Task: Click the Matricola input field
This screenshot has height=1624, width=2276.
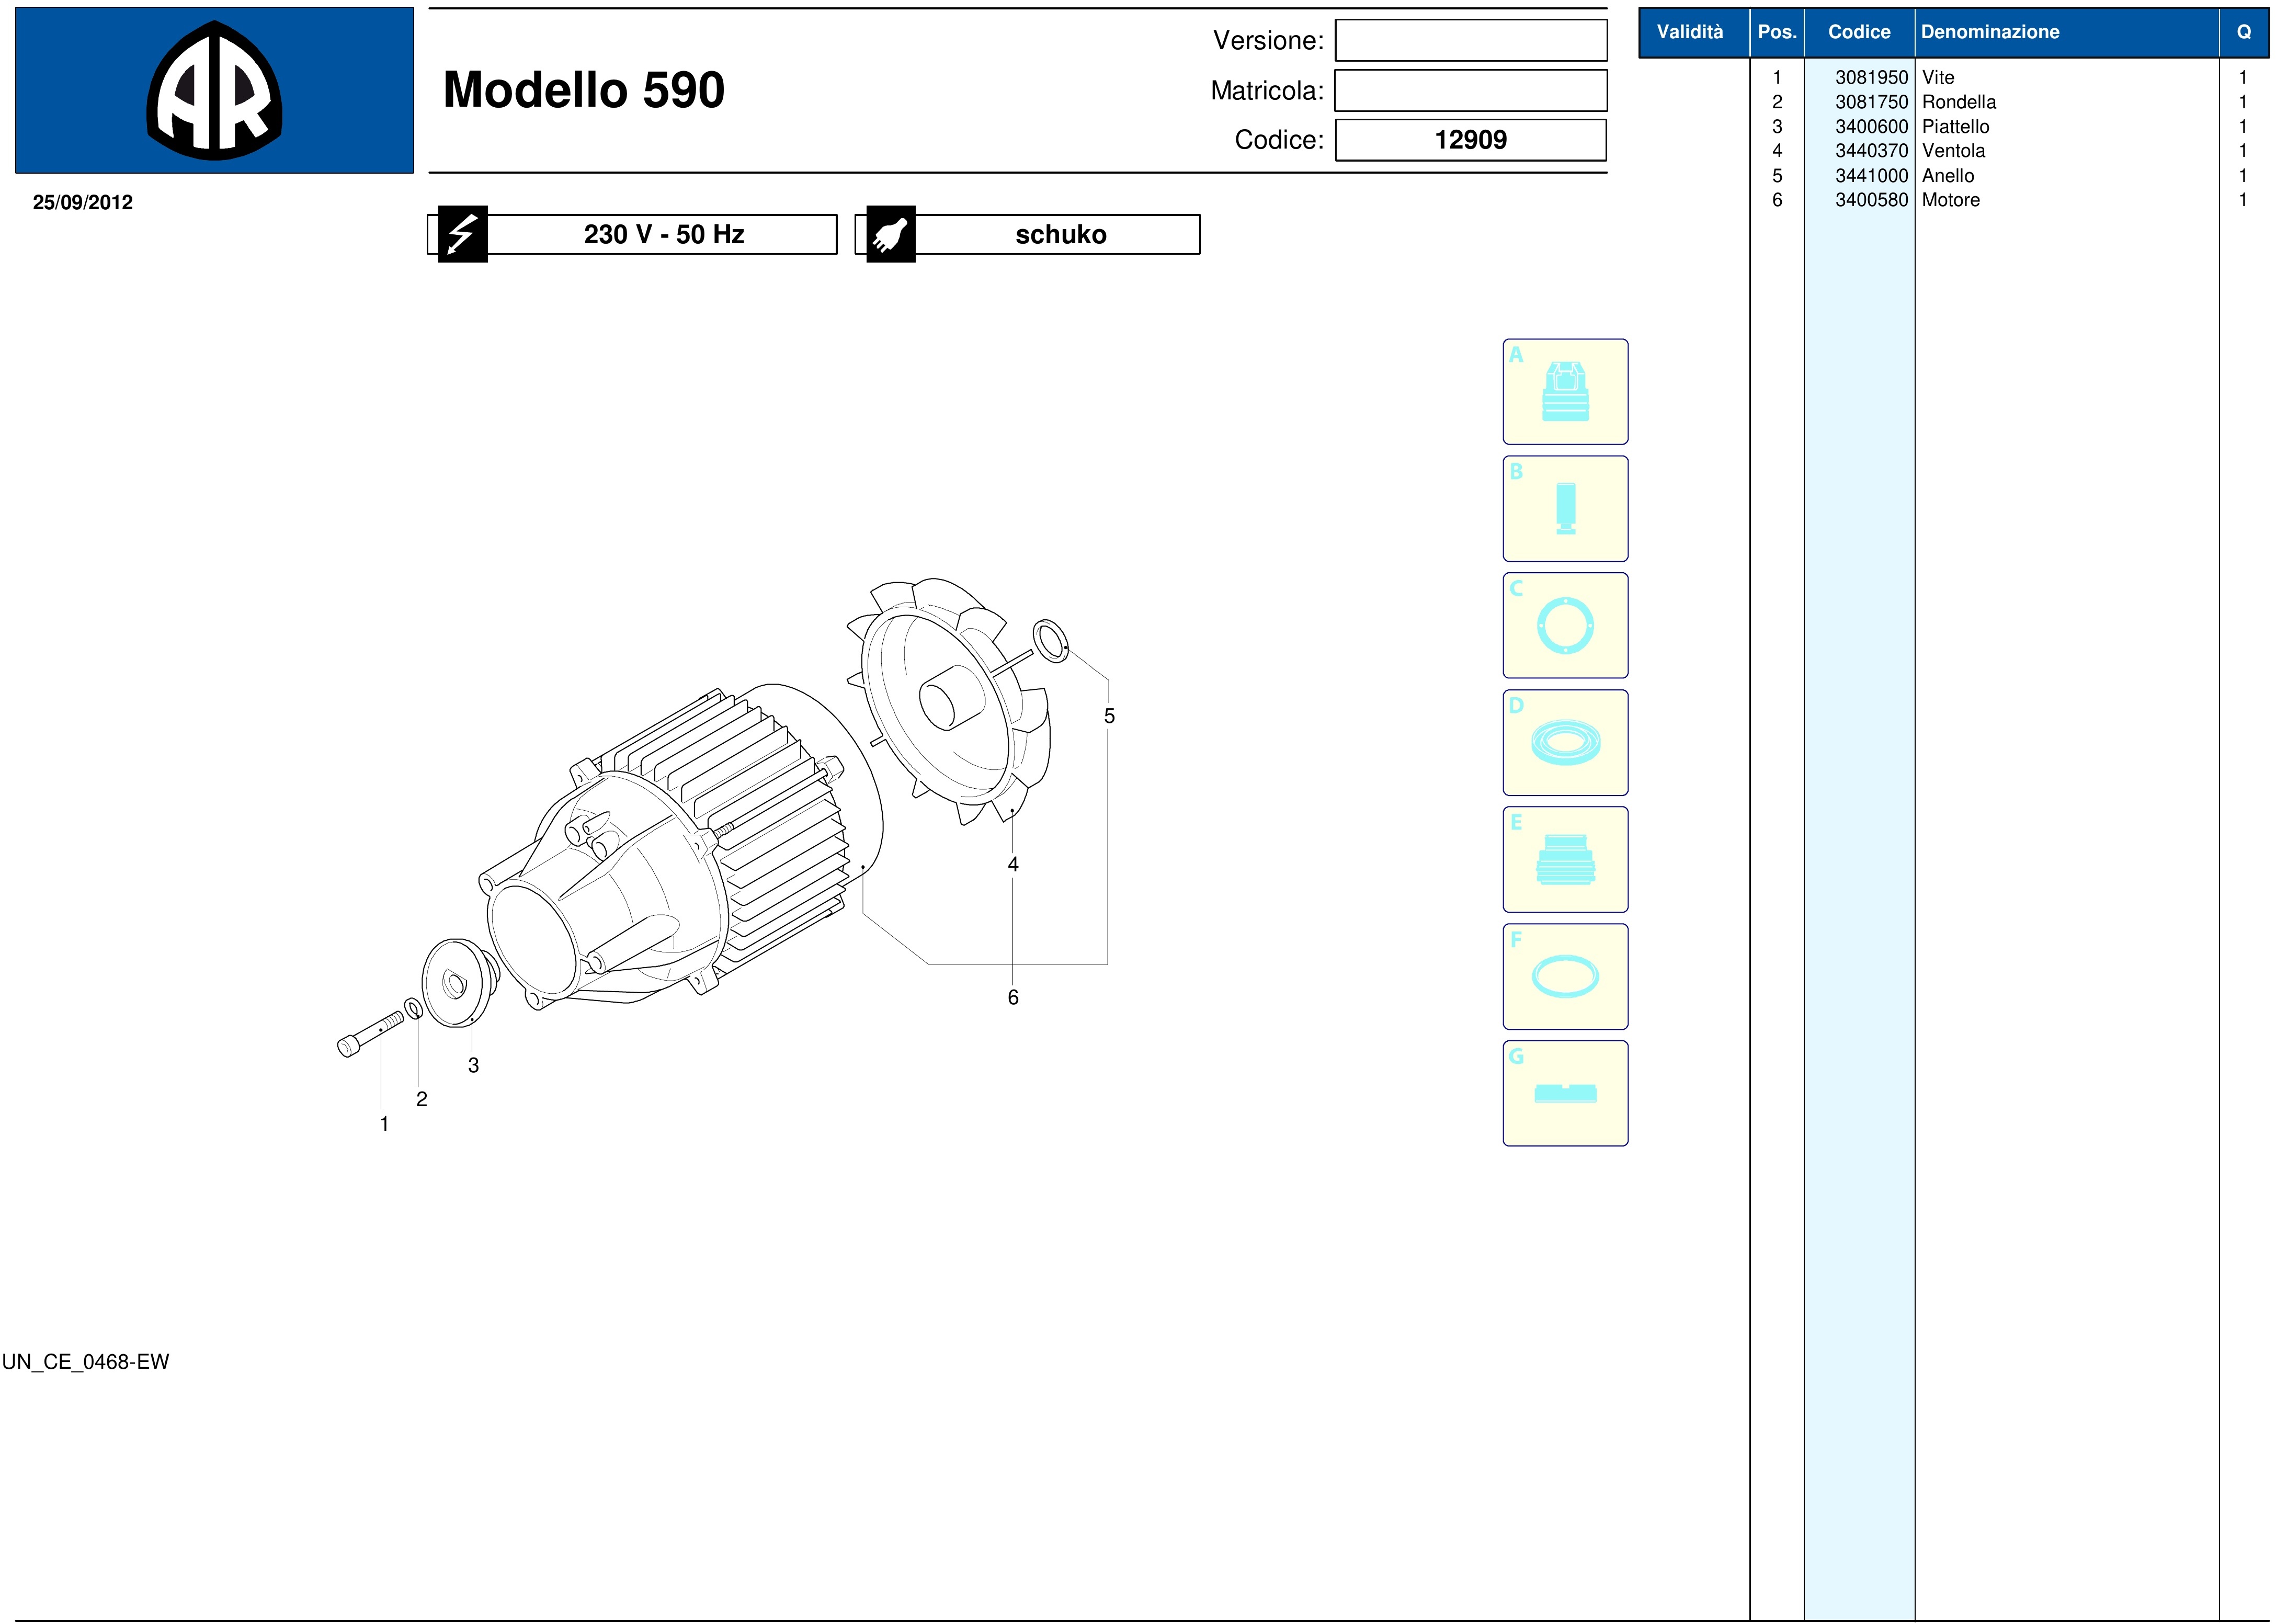Action: click(x=1470, y=91)
